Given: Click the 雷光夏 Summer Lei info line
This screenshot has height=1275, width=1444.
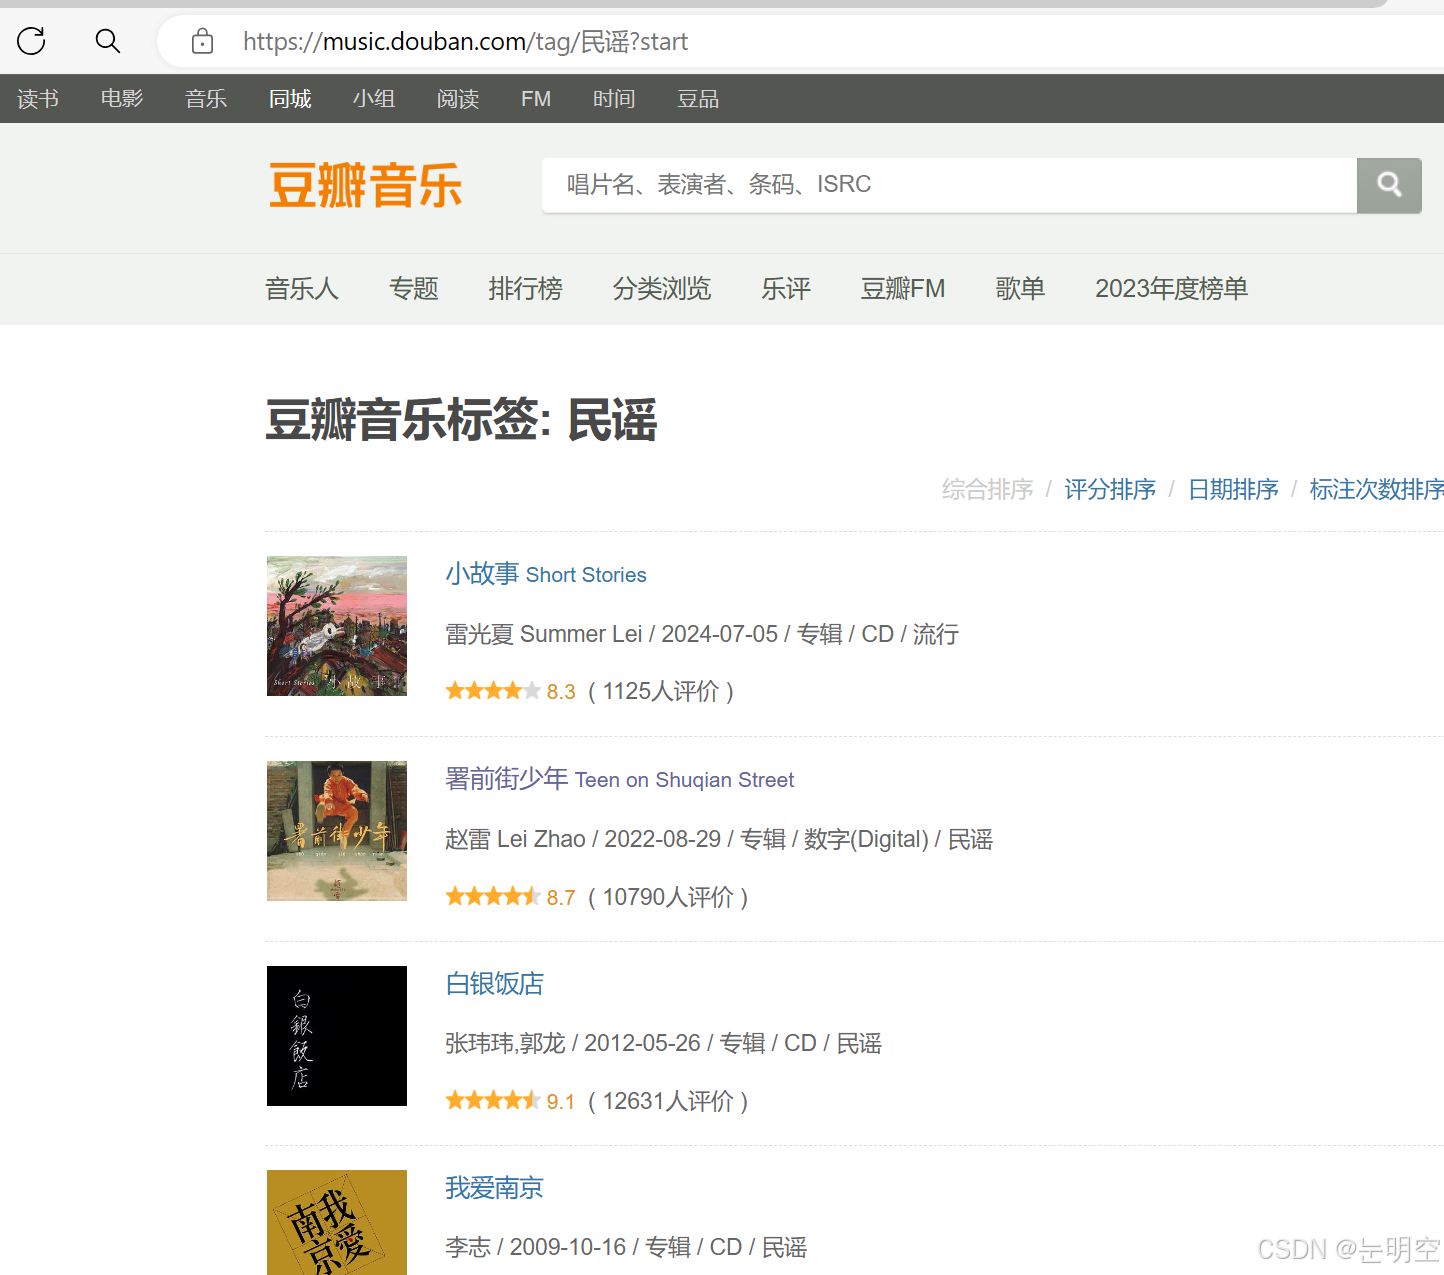Looking at the screenshot, I should tap(702, 634).
